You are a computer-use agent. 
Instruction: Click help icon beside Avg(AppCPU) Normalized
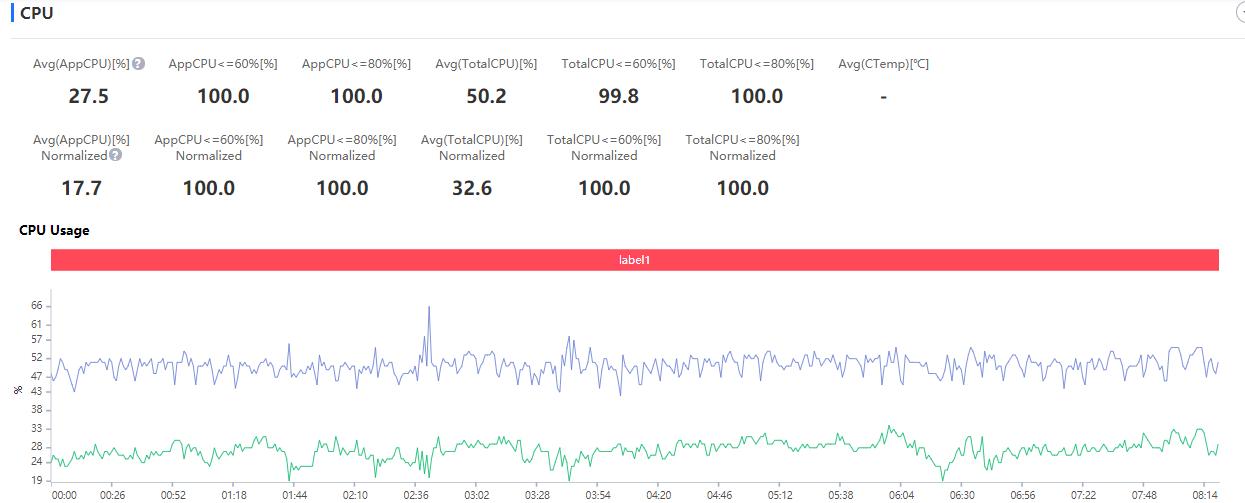pyautogui.click(x=116, y=155)
